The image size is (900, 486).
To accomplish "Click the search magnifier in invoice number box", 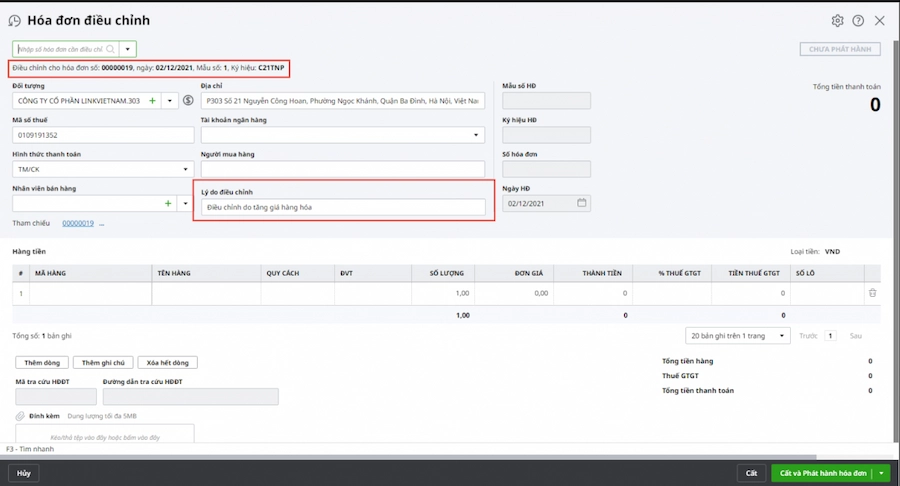I will (x=110, y=48).
